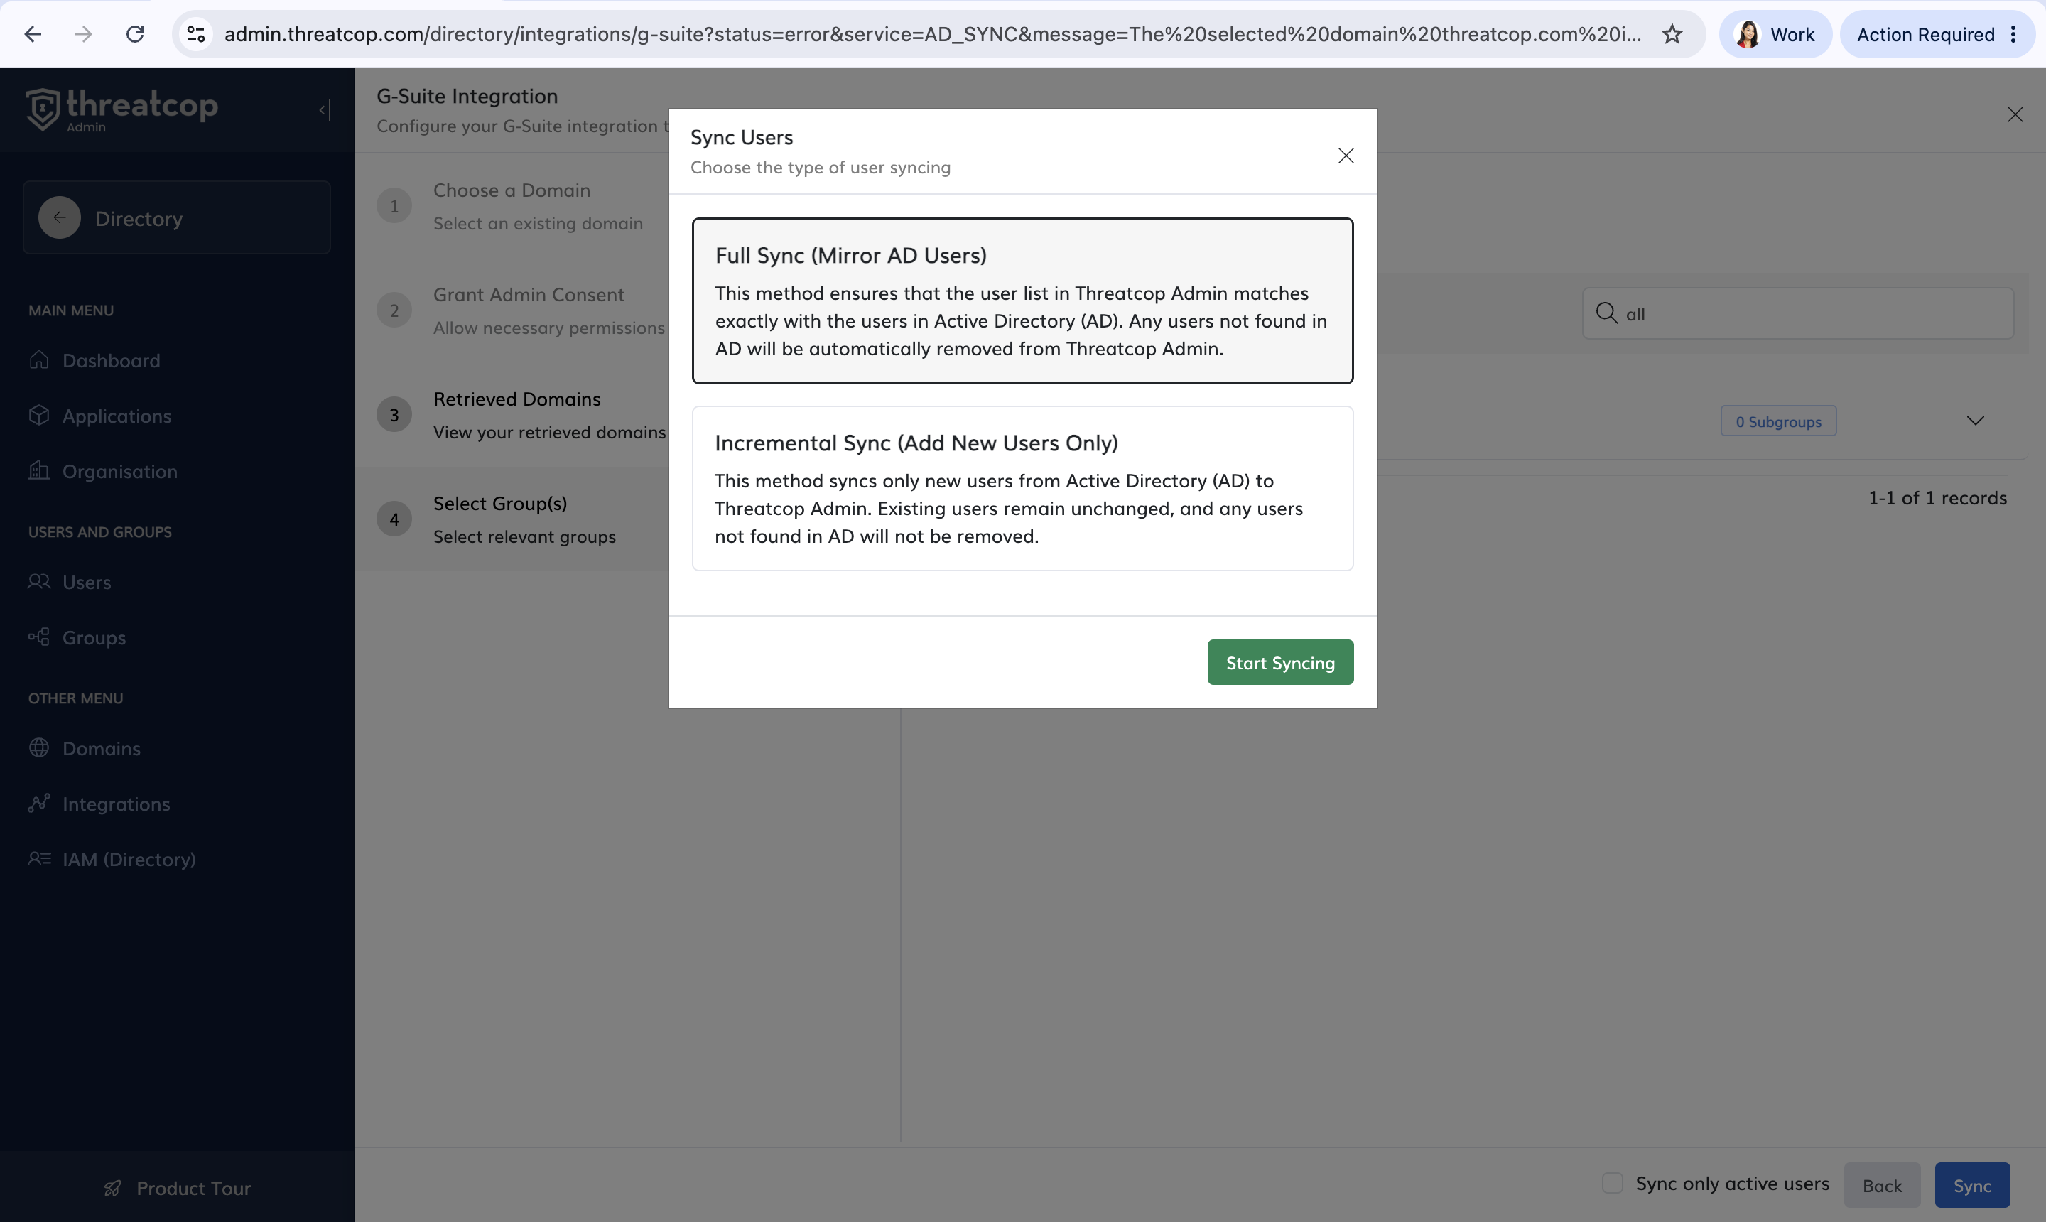
Task: Click the 1-1 of 1 records text
Action: click(1938, 498)
